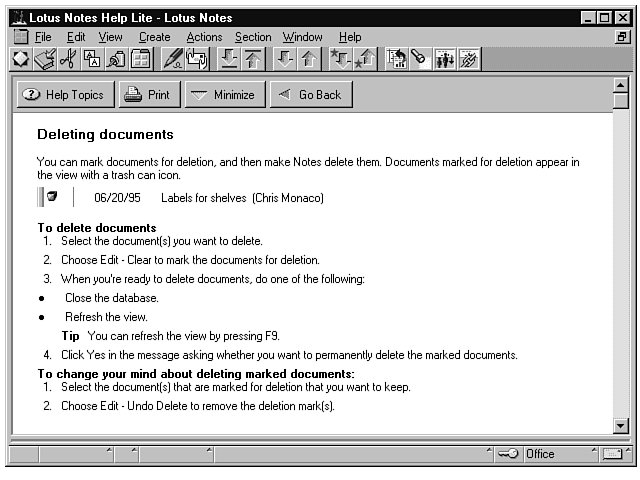
Task: Click the pencil Edit Document toolbar icon
Action: click(172, 59)
